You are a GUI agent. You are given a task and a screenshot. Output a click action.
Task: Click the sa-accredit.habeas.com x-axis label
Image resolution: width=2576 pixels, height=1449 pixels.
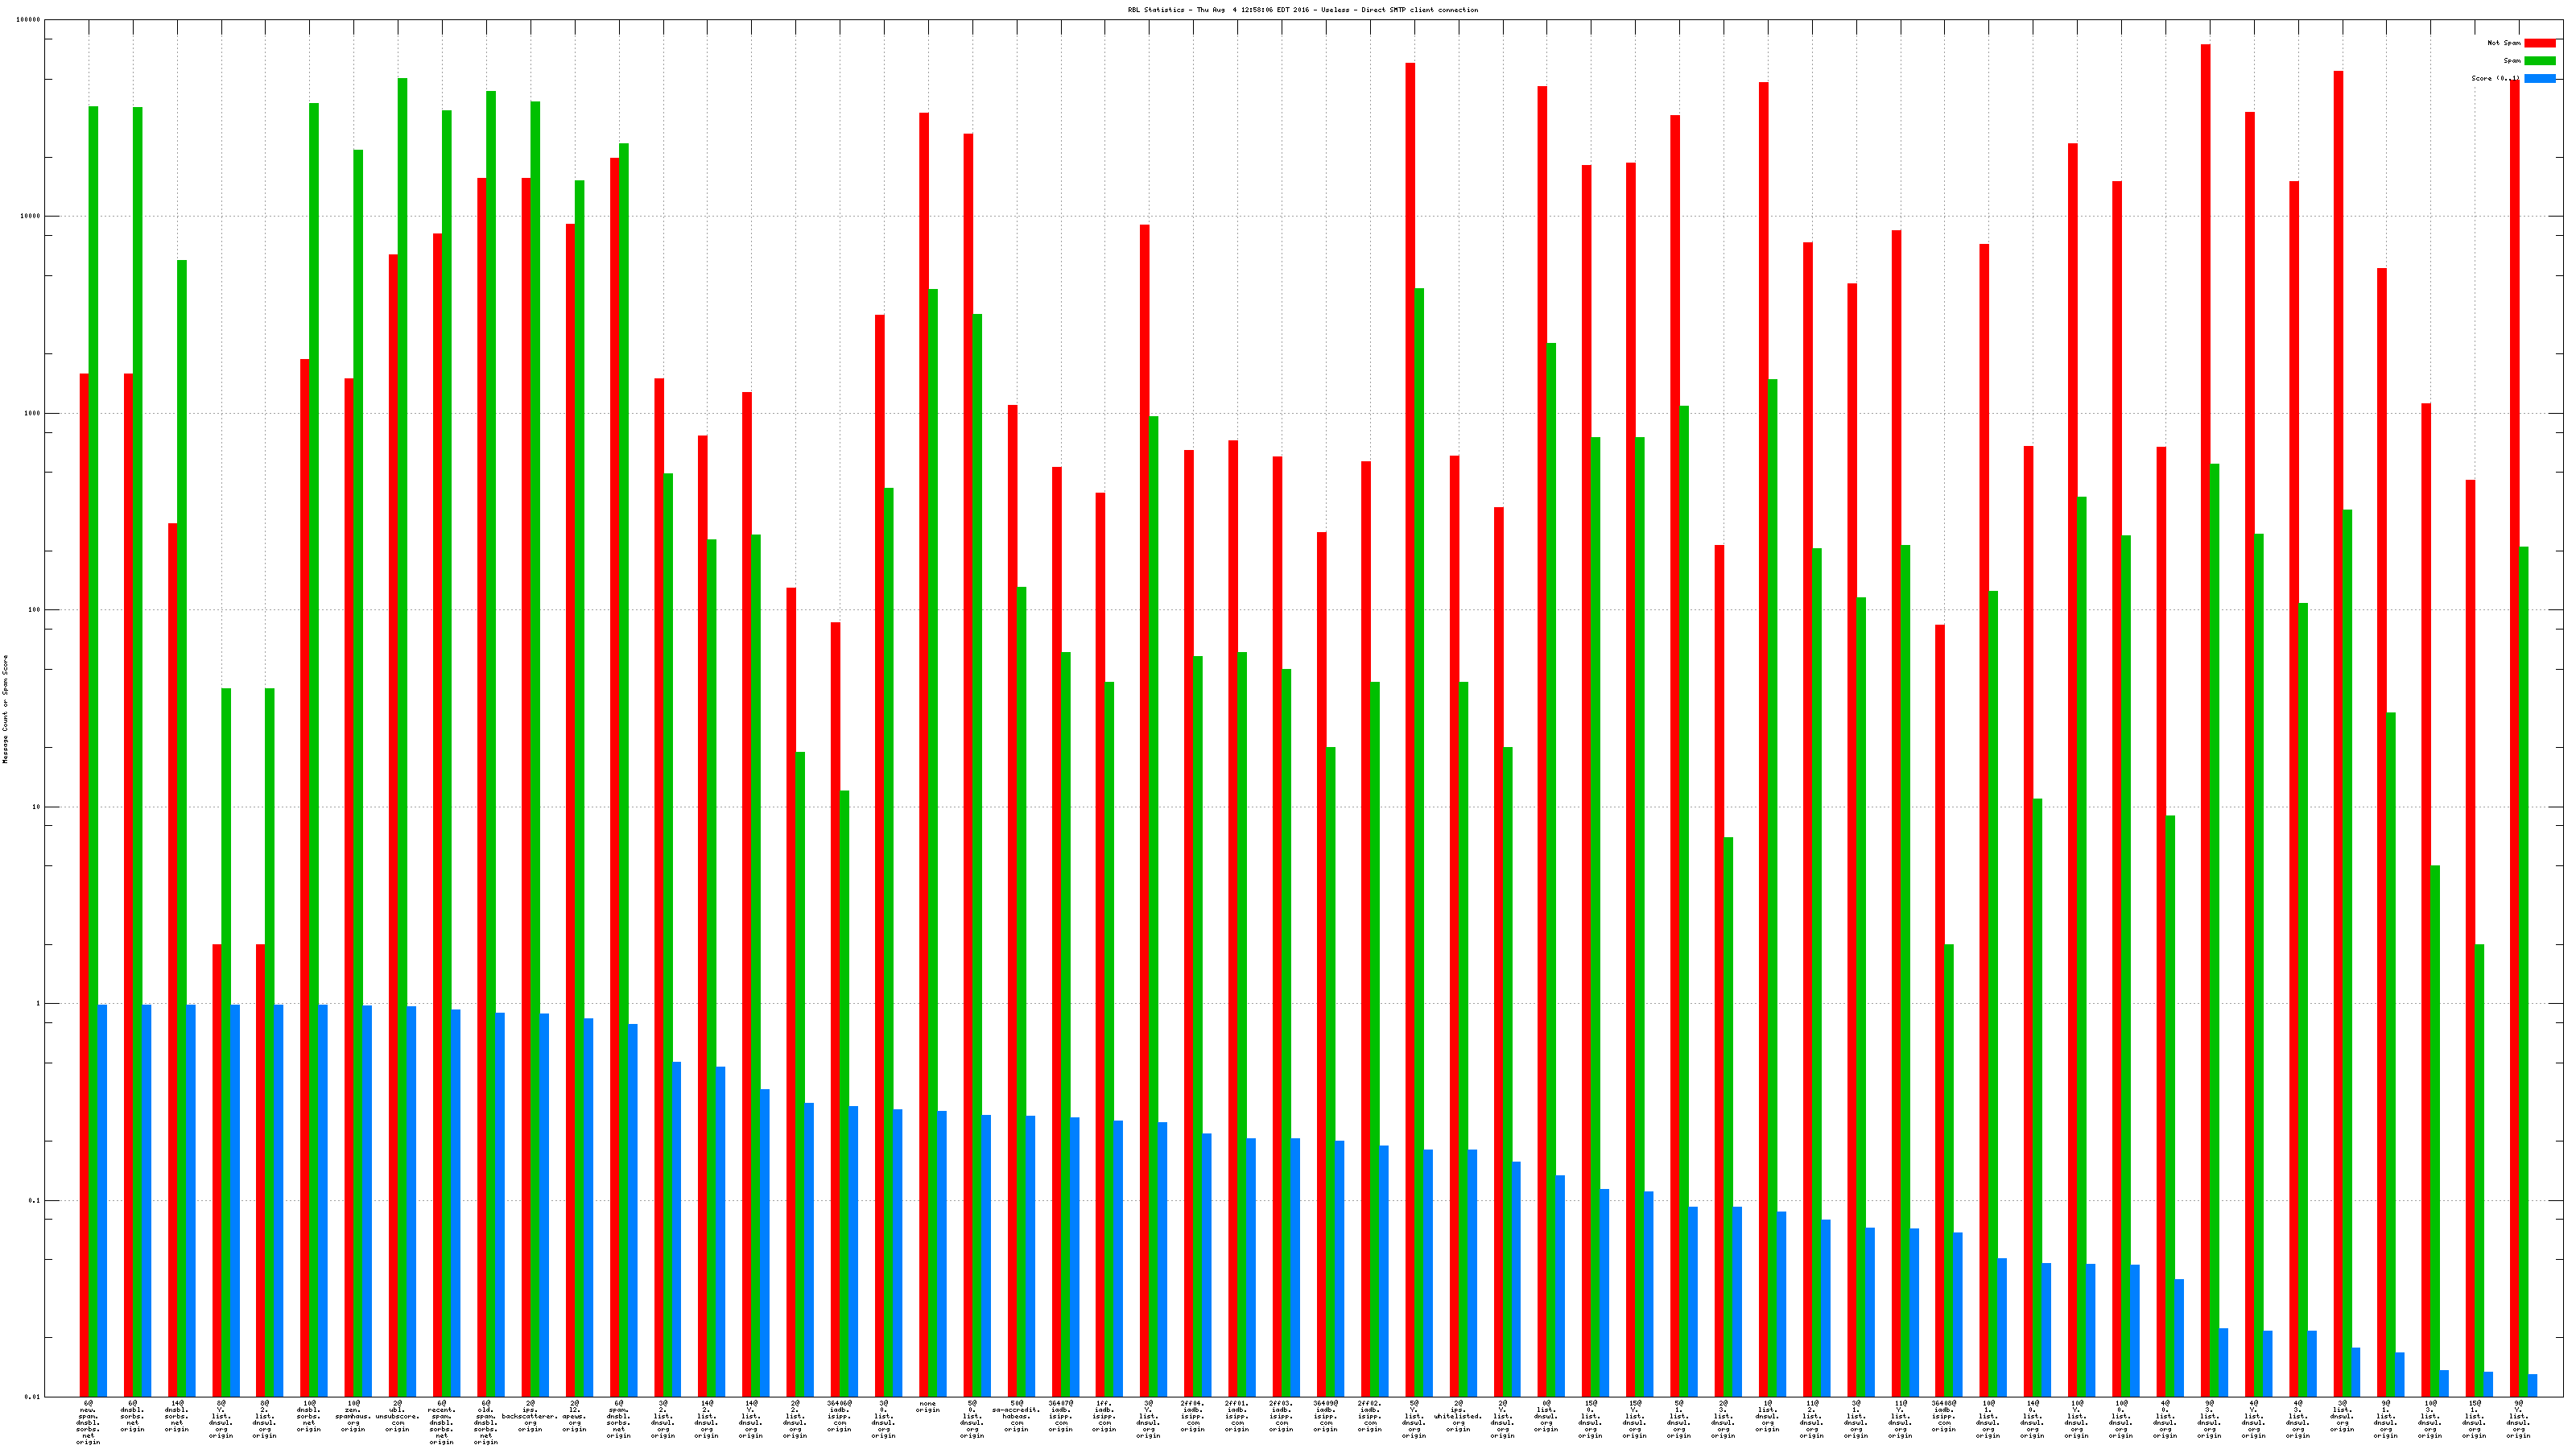1016,1416
